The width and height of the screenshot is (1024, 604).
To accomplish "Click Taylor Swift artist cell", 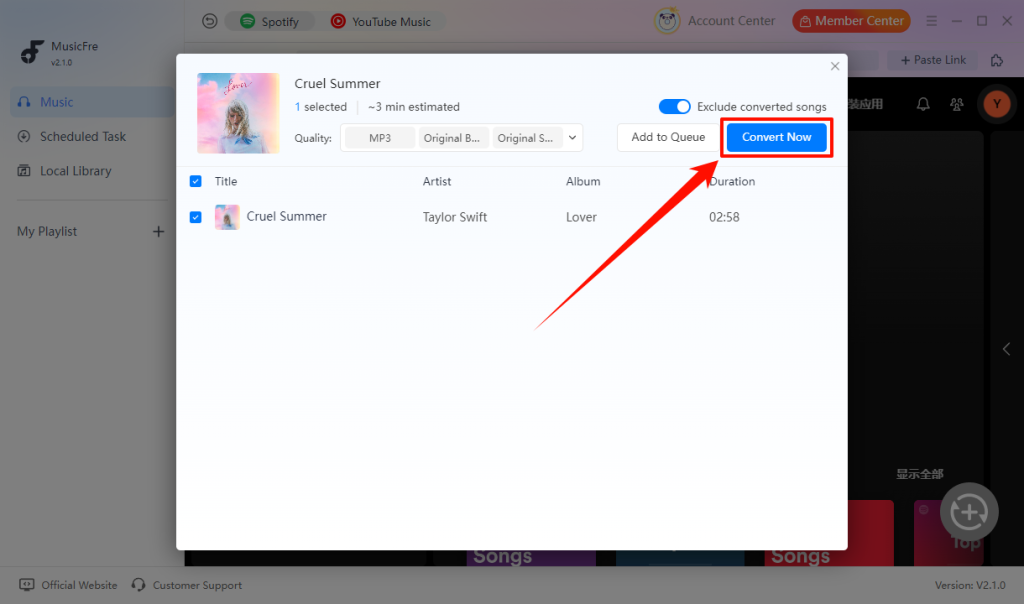I will pyautogui.click(x=455, y=217).
